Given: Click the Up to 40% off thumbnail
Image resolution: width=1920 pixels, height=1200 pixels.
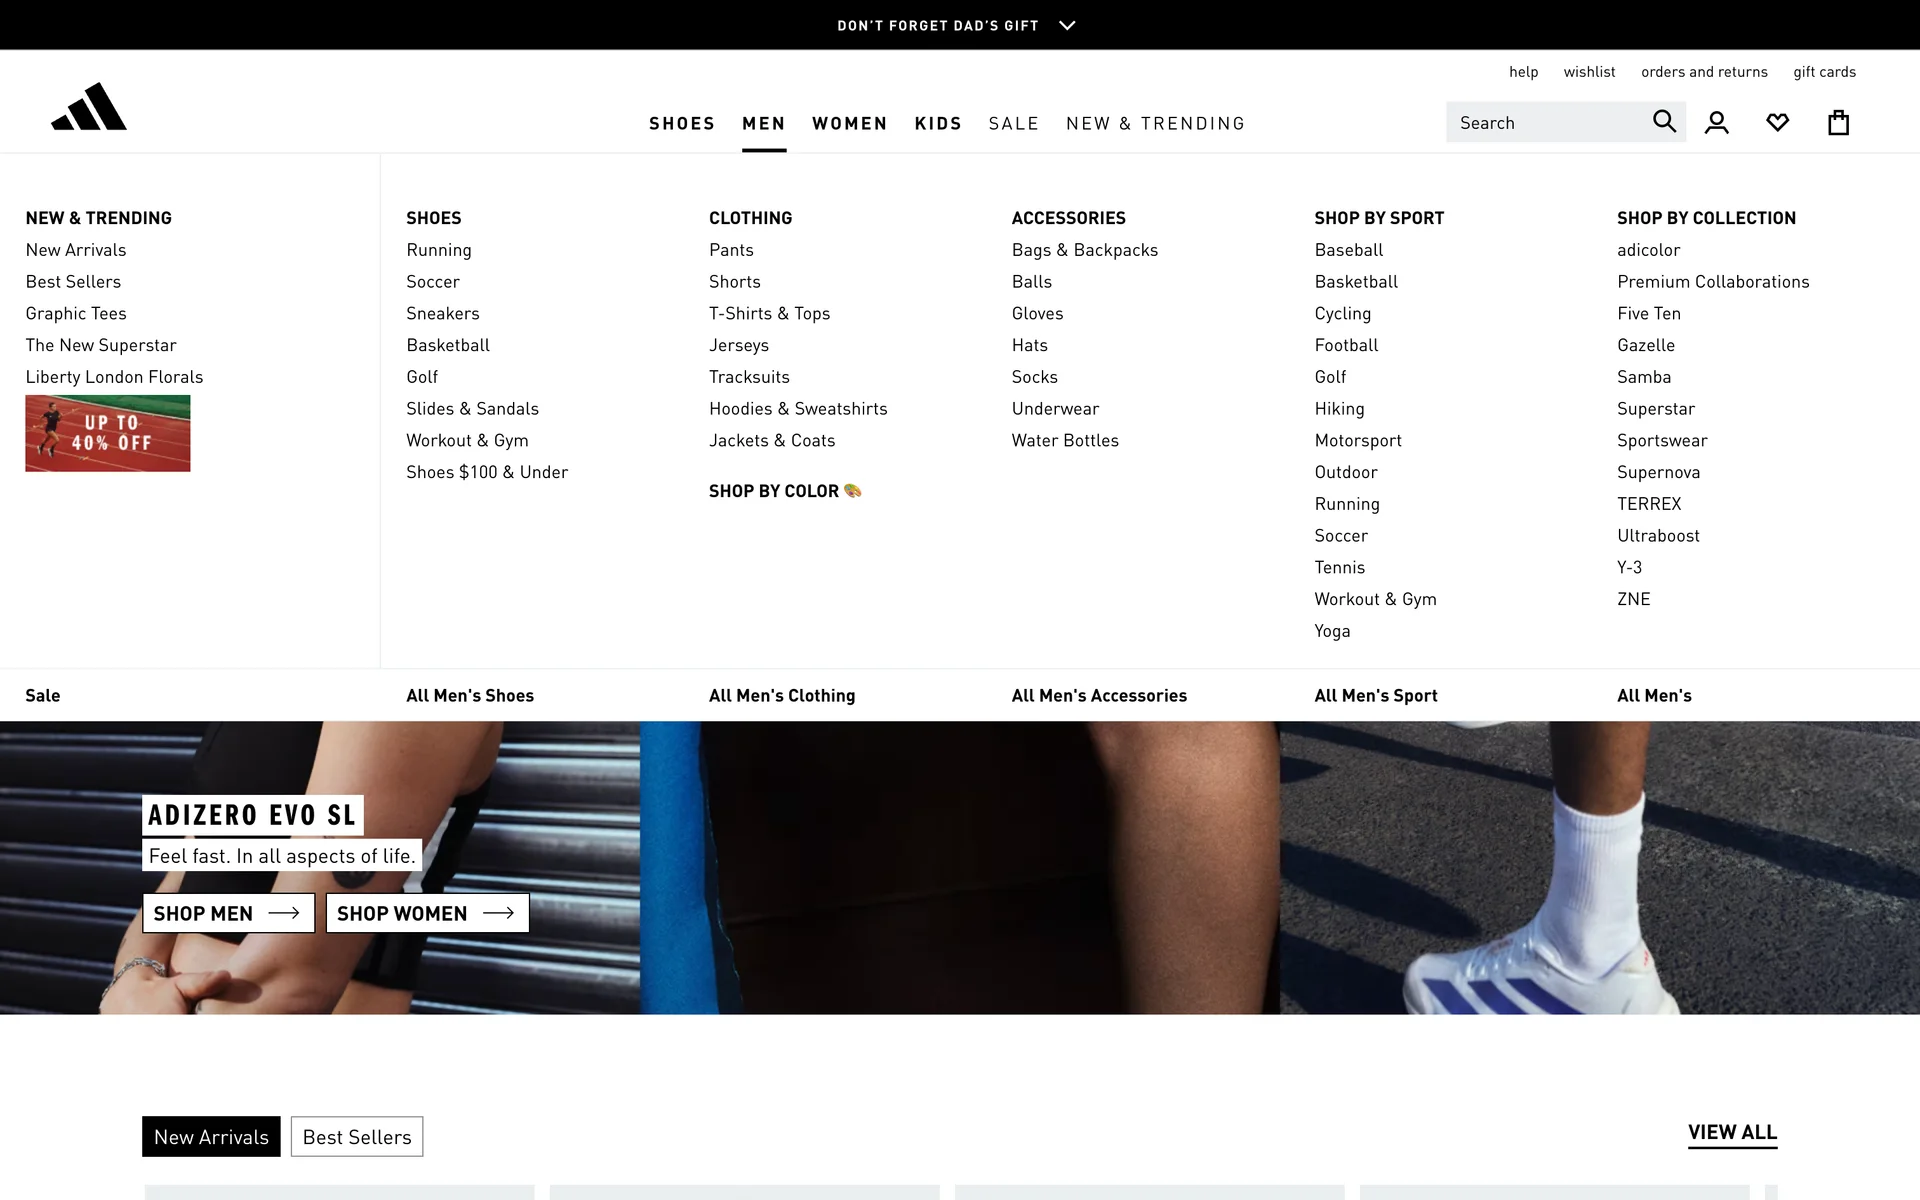Looking at the screenshot, I should [108, 433].
